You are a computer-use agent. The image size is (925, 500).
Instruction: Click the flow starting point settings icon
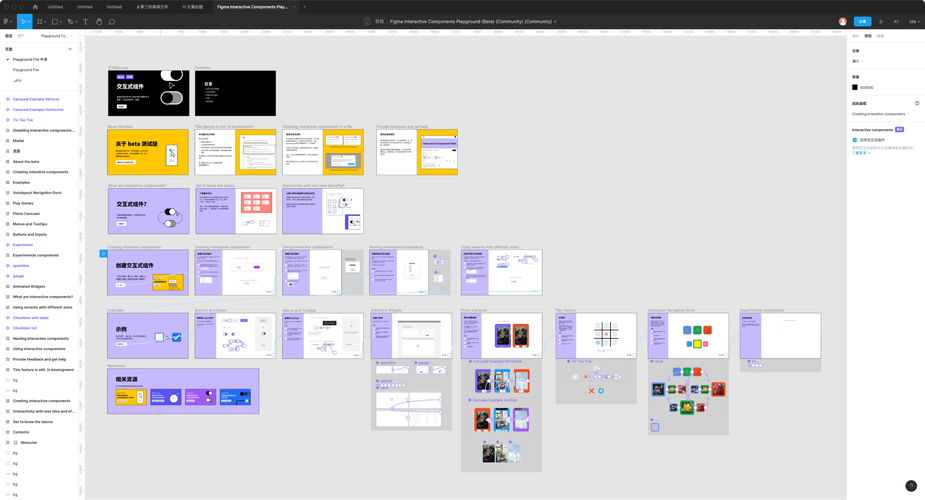tap(917, 103)
